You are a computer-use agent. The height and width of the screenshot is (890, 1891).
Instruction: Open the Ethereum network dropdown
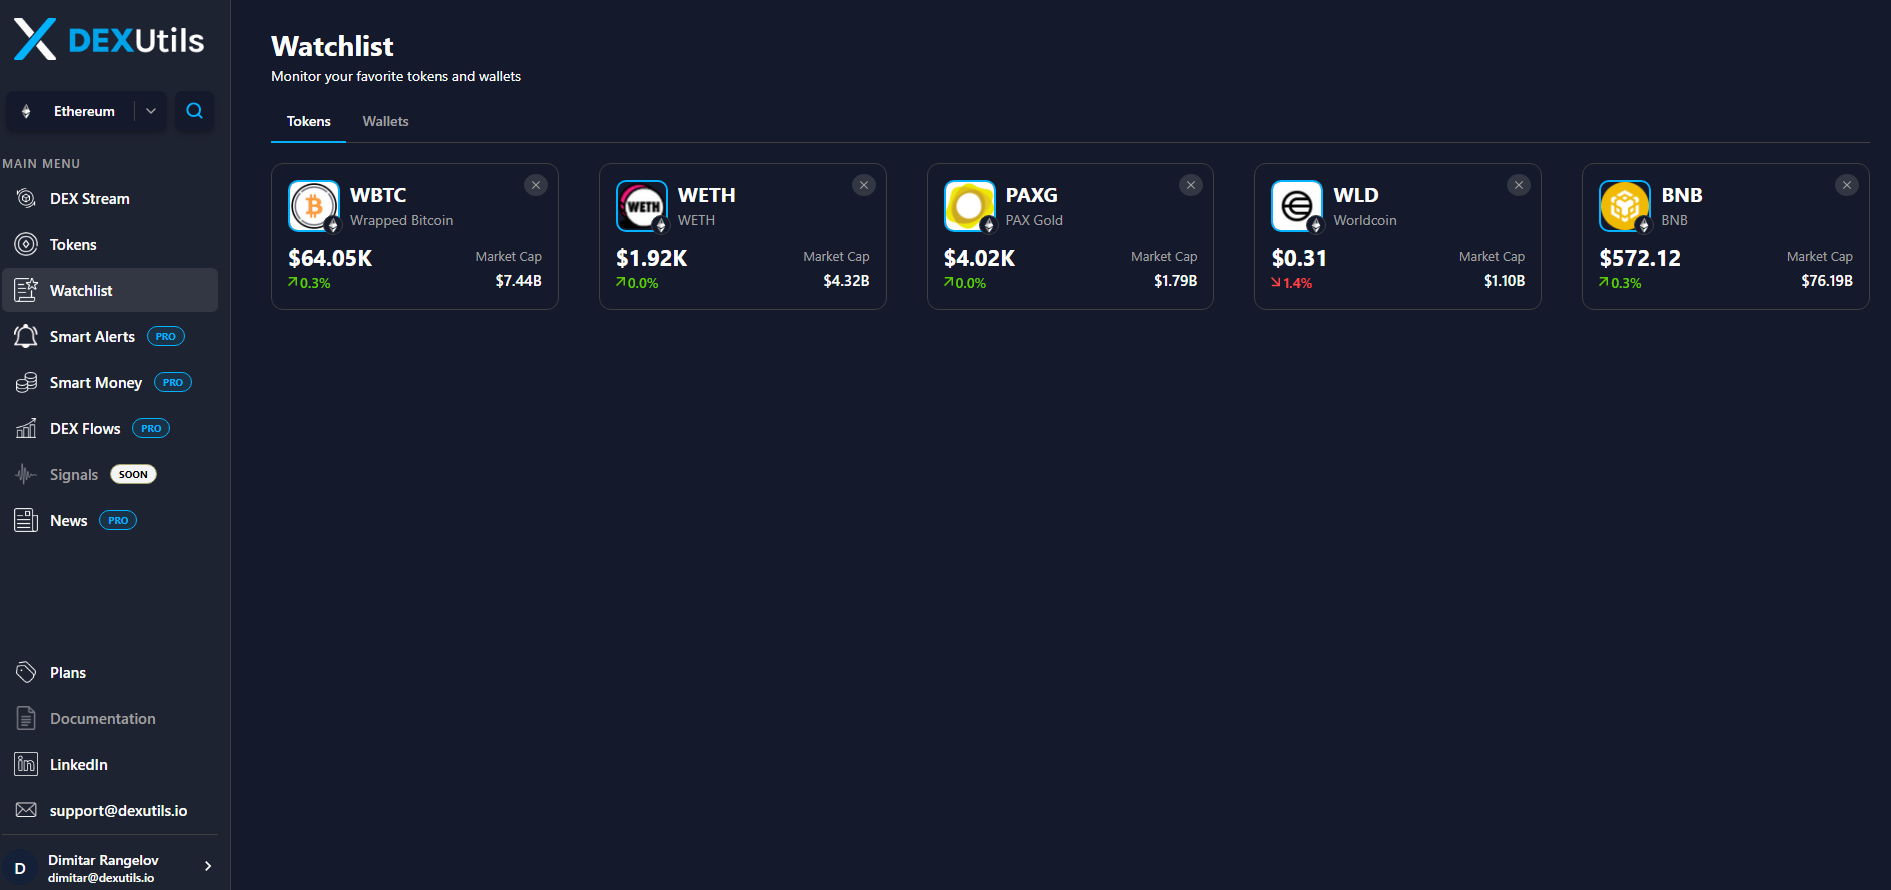pyautogui.click(x=87, y=111)
